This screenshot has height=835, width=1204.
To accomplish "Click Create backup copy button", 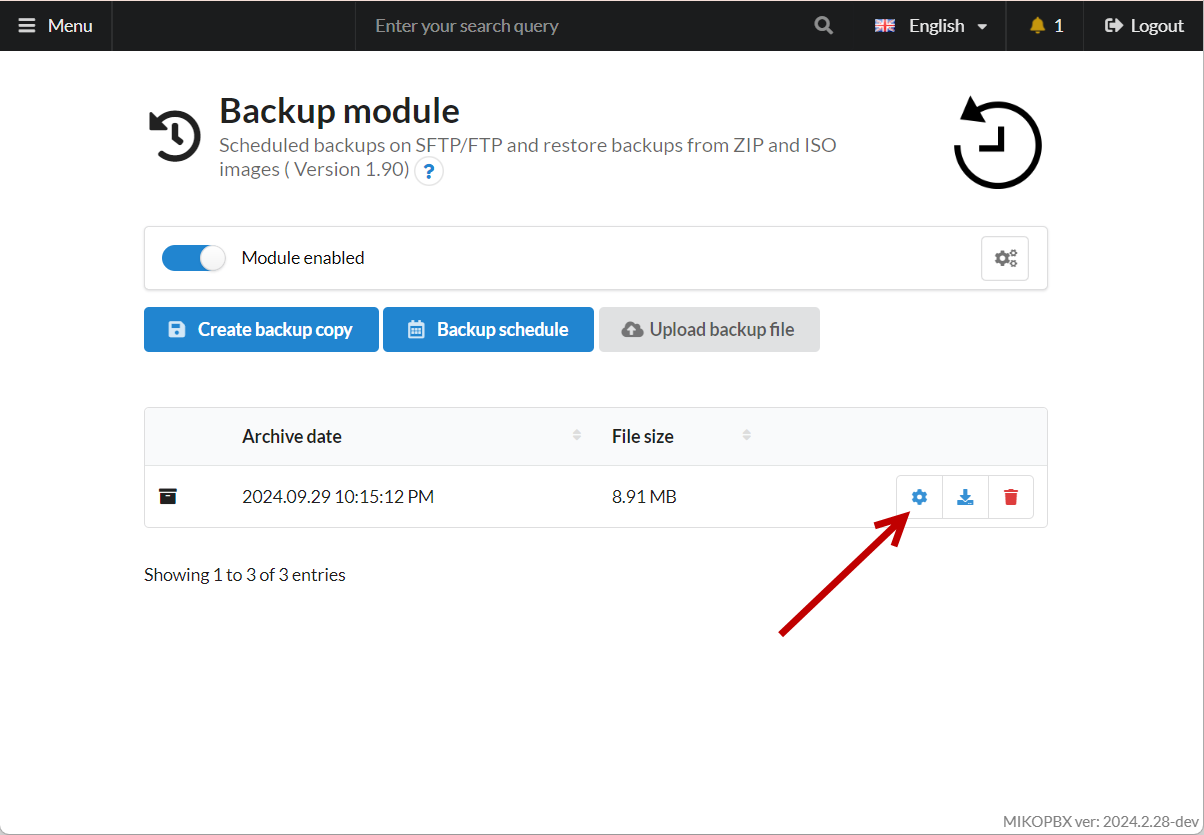I will [261, 330].
